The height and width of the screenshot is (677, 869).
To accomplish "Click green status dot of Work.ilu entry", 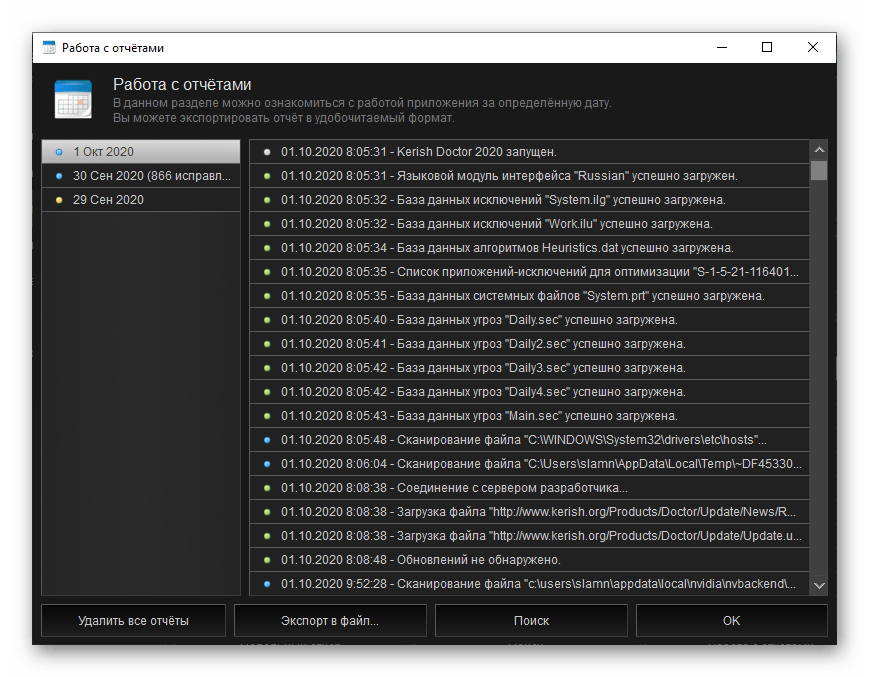I will point(267,224).
